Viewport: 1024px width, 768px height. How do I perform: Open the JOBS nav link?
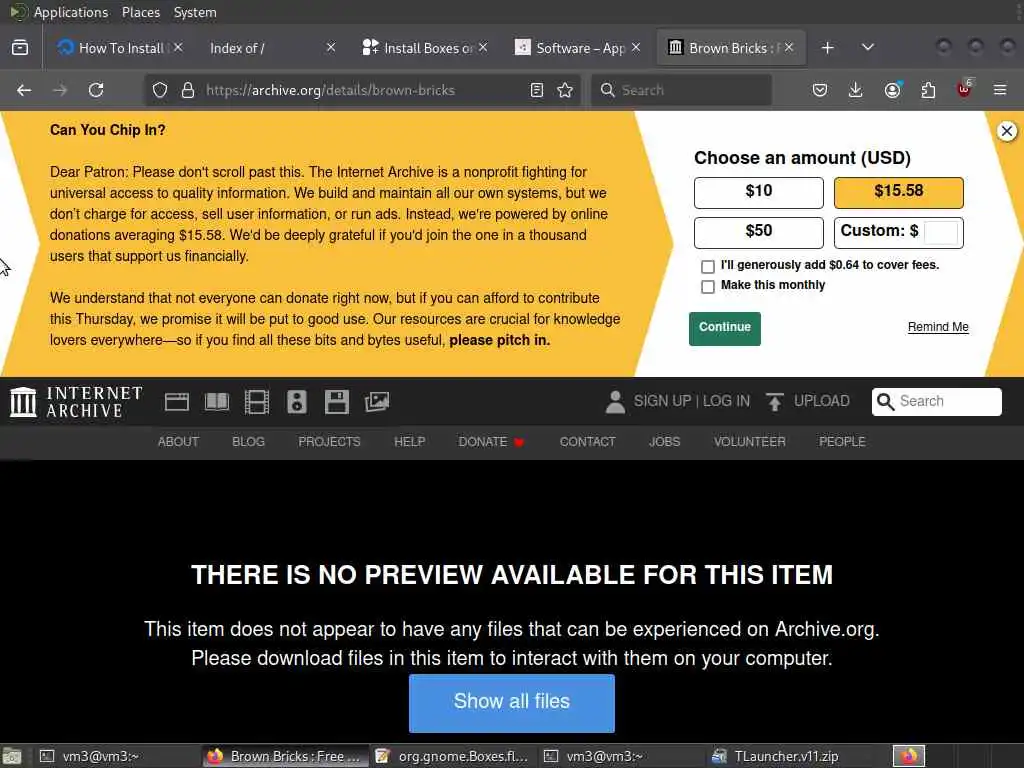[x=664, y=442]
